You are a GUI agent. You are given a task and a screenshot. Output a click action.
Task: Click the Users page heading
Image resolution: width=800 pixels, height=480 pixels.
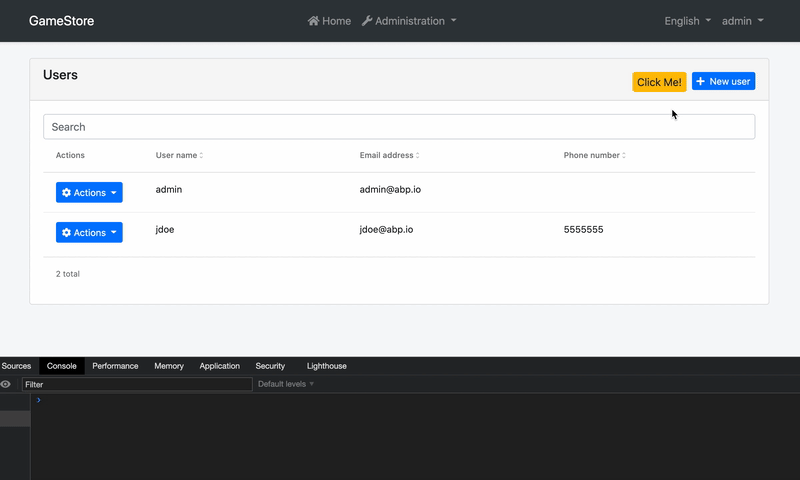pos(60,75)
